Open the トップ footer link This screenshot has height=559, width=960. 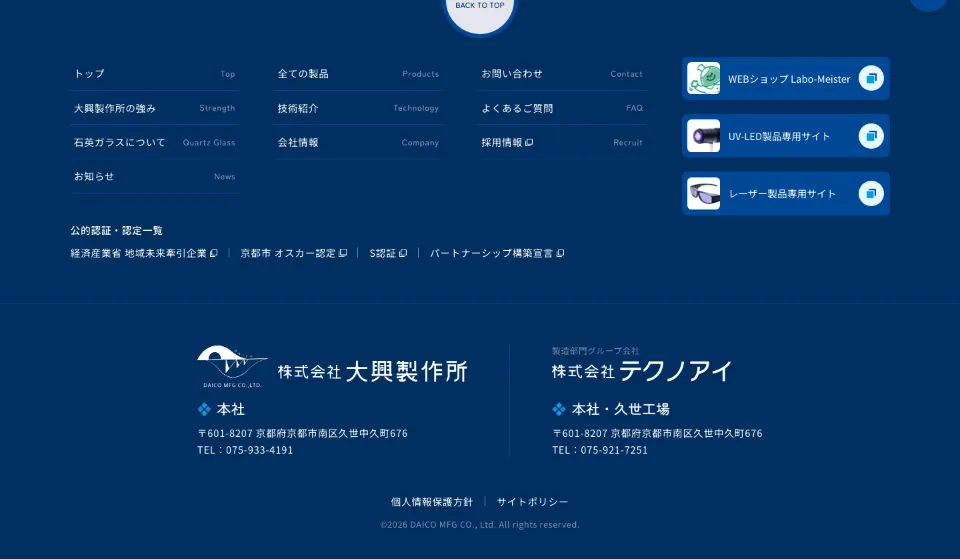pyautogui.click(x=155, y=73)
